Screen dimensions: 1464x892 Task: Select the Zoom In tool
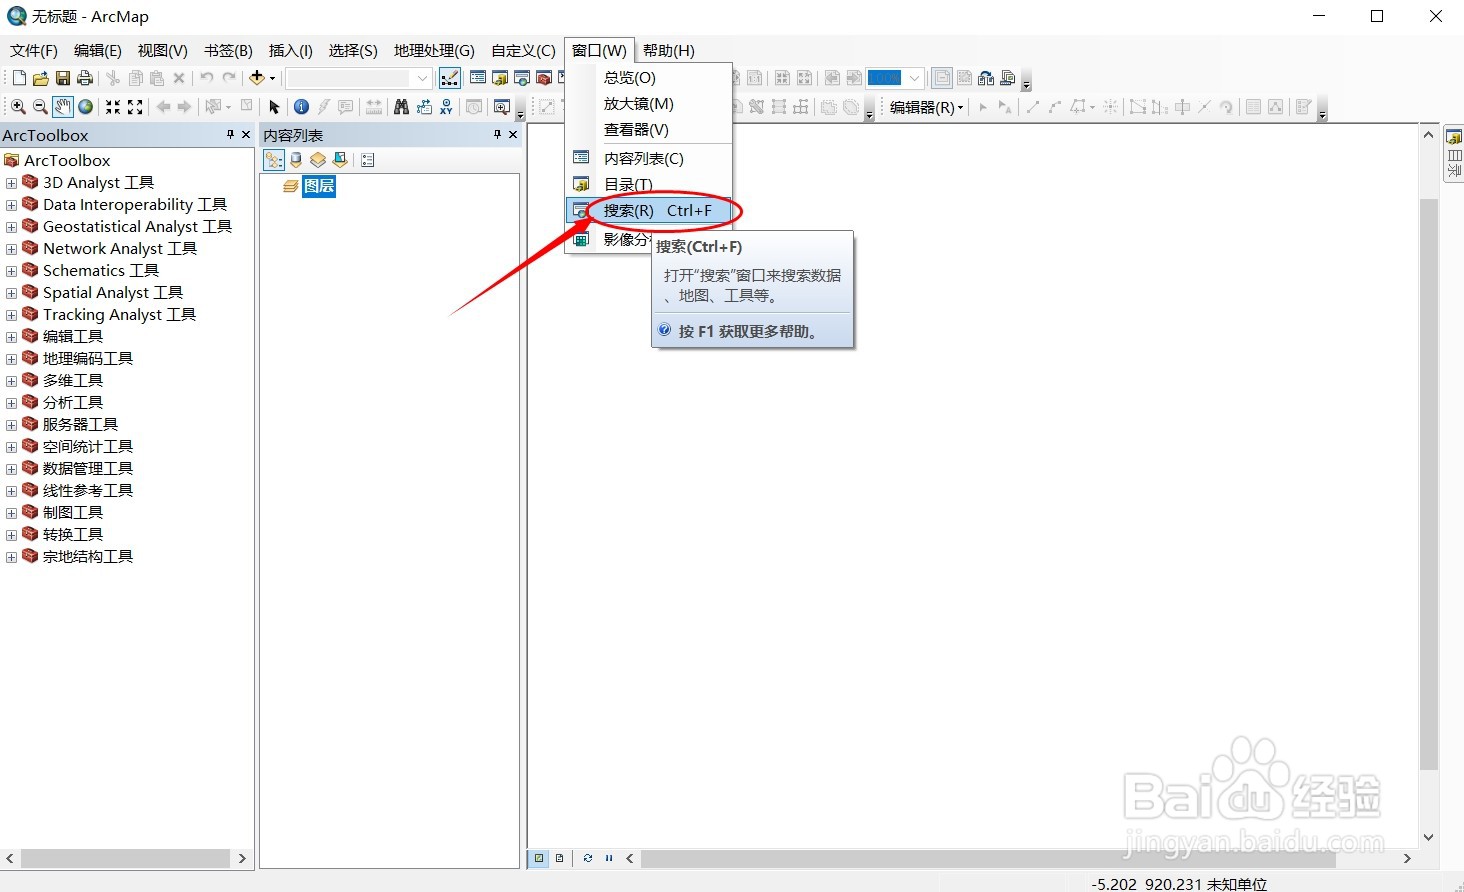[x=18, y=107]
